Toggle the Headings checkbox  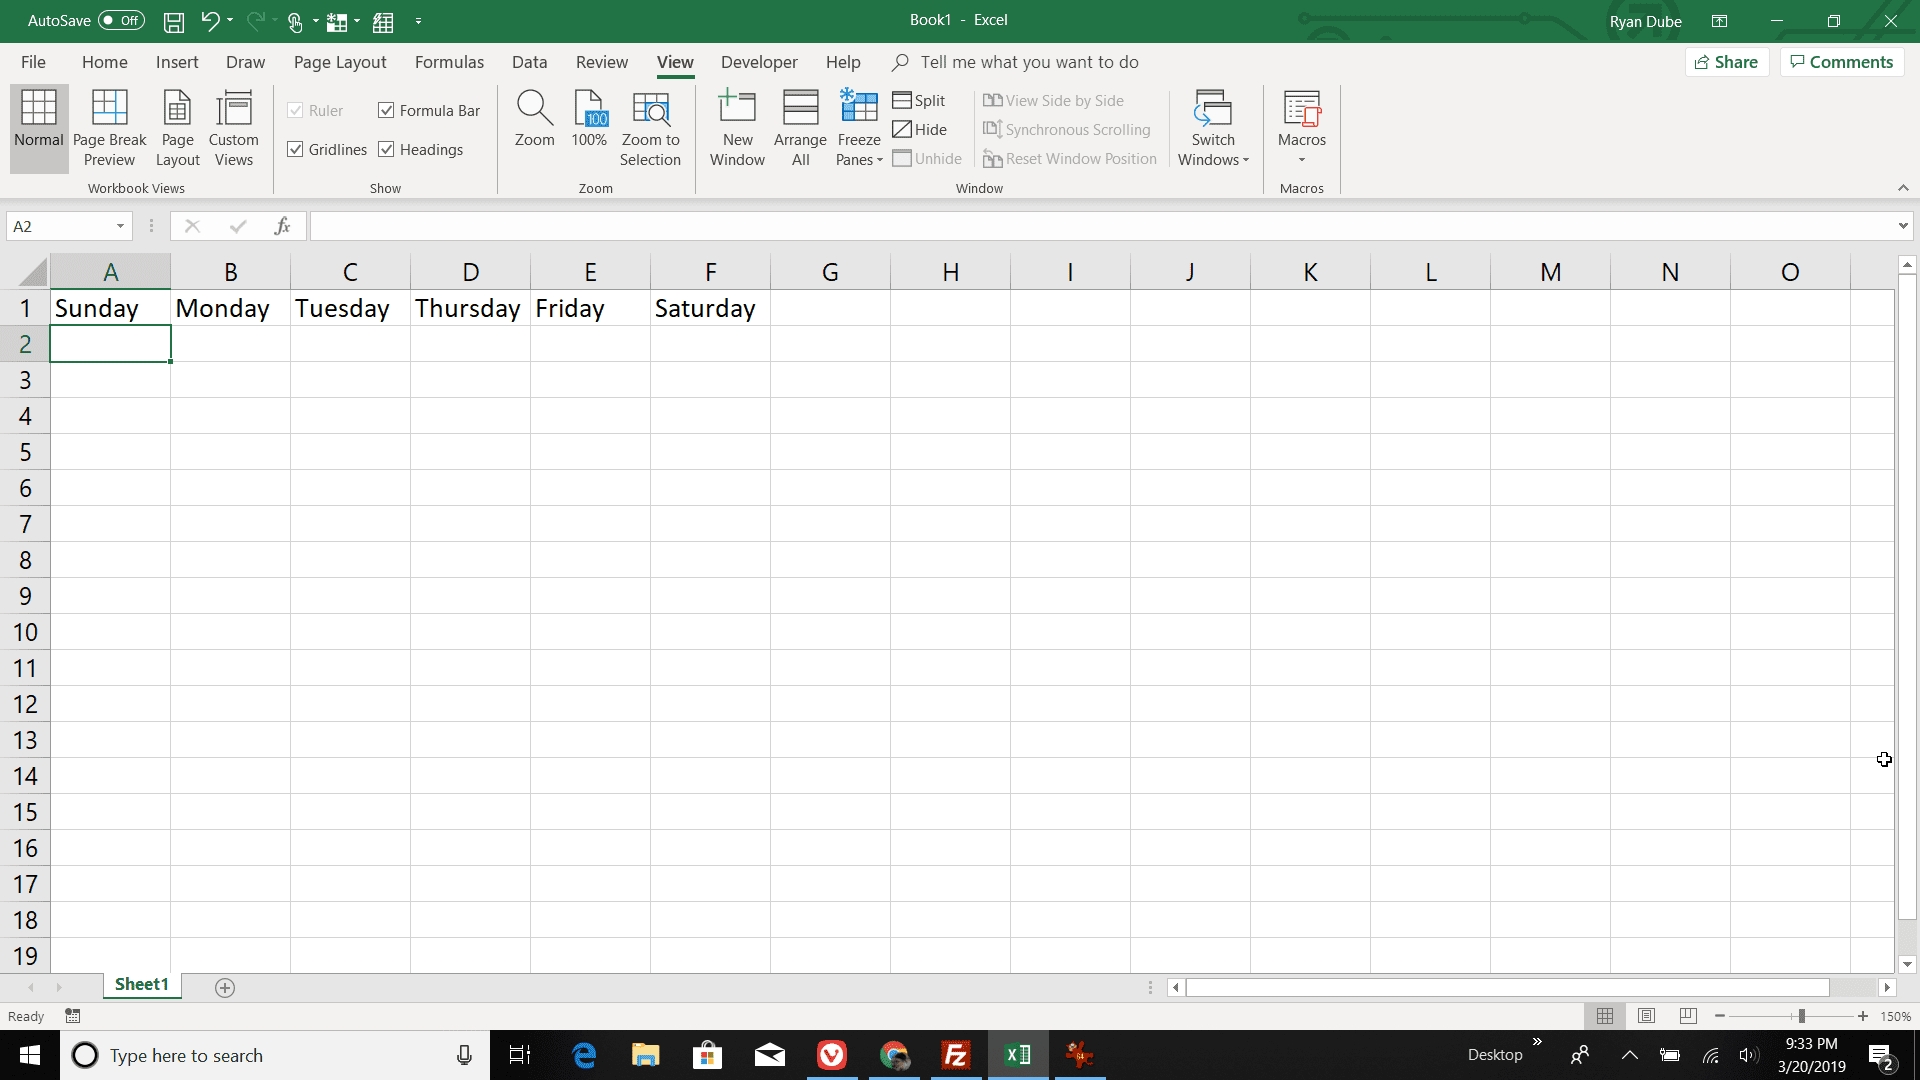coord(386,149)
